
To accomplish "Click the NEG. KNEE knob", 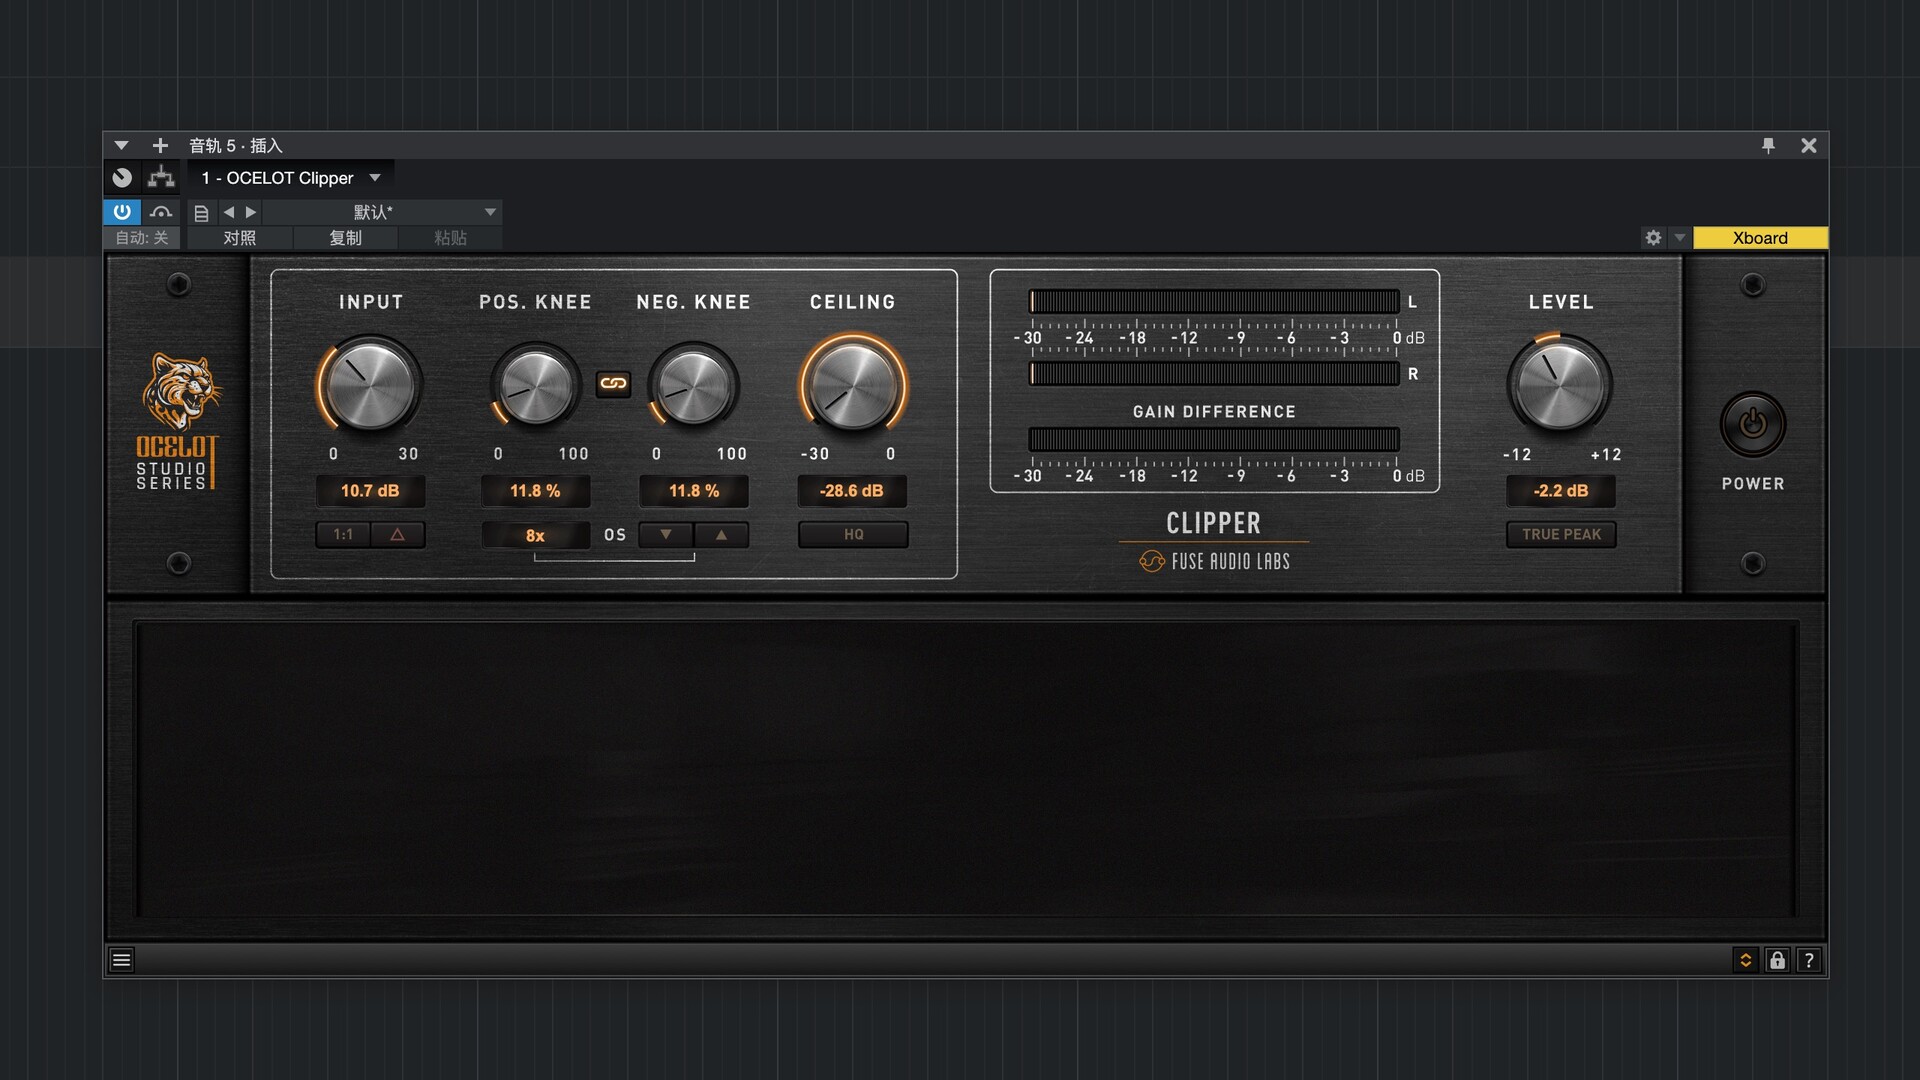I will pyautogui.click(x=693, y=386).
